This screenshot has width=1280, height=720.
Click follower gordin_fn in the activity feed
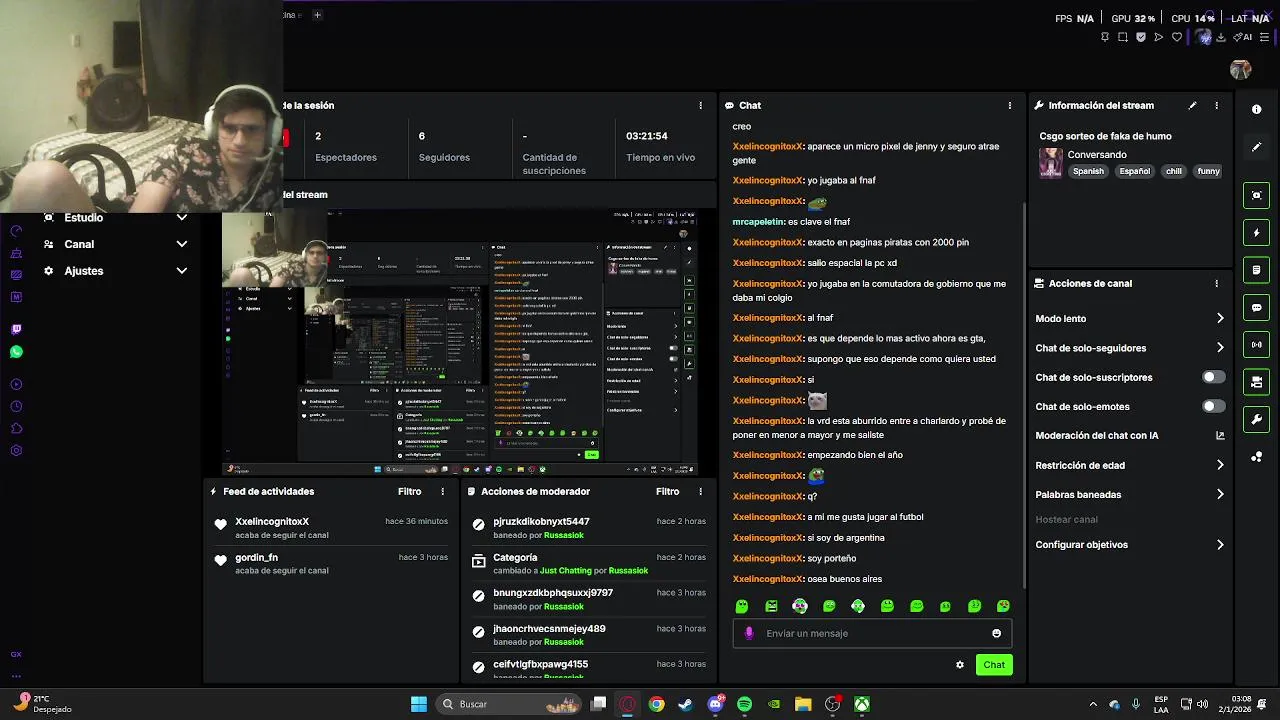(257, 558)
